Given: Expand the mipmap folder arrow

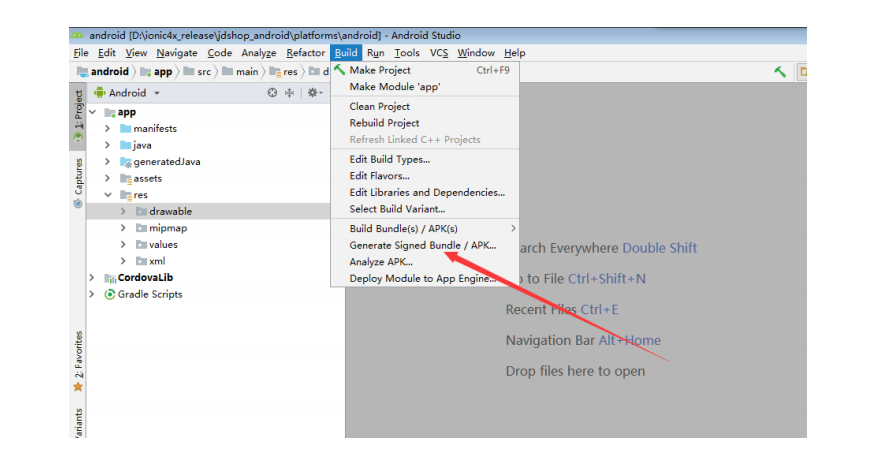Looking at the screenshot, I should point(123,229).
